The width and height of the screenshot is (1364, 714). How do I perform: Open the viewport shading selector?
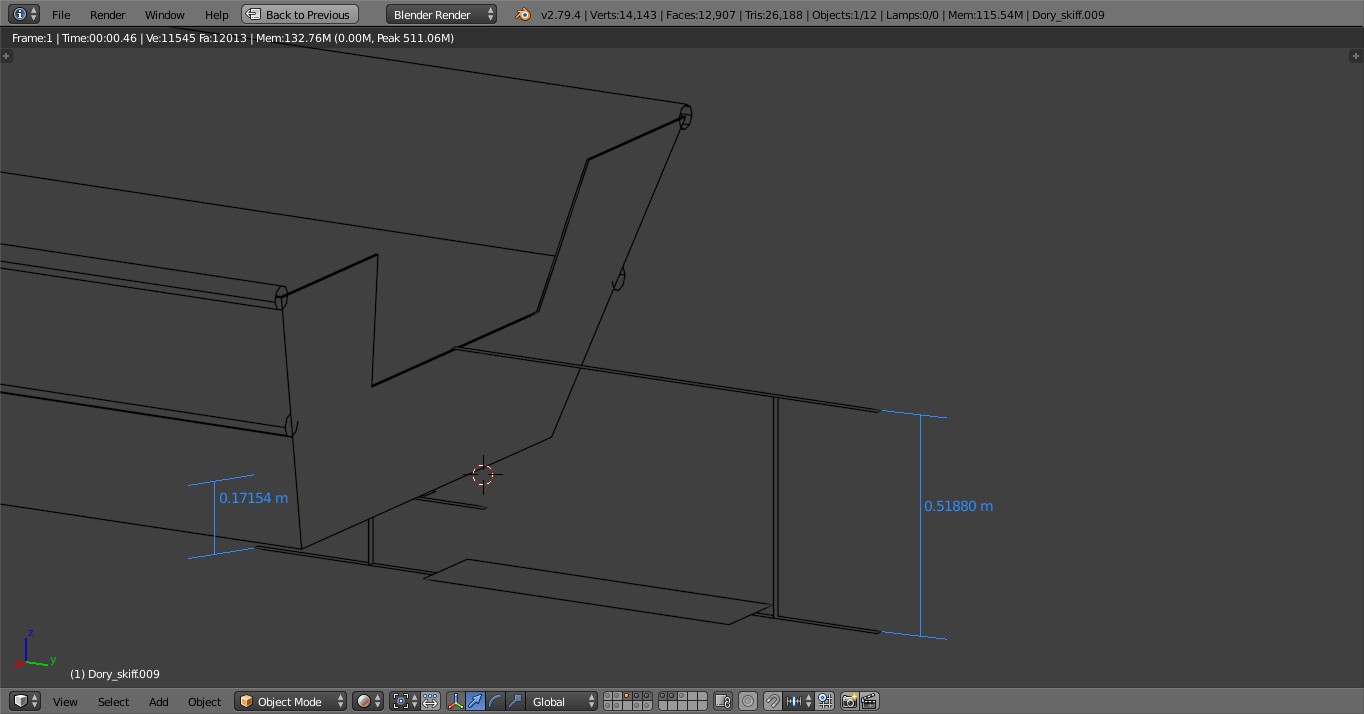[367, 701]
